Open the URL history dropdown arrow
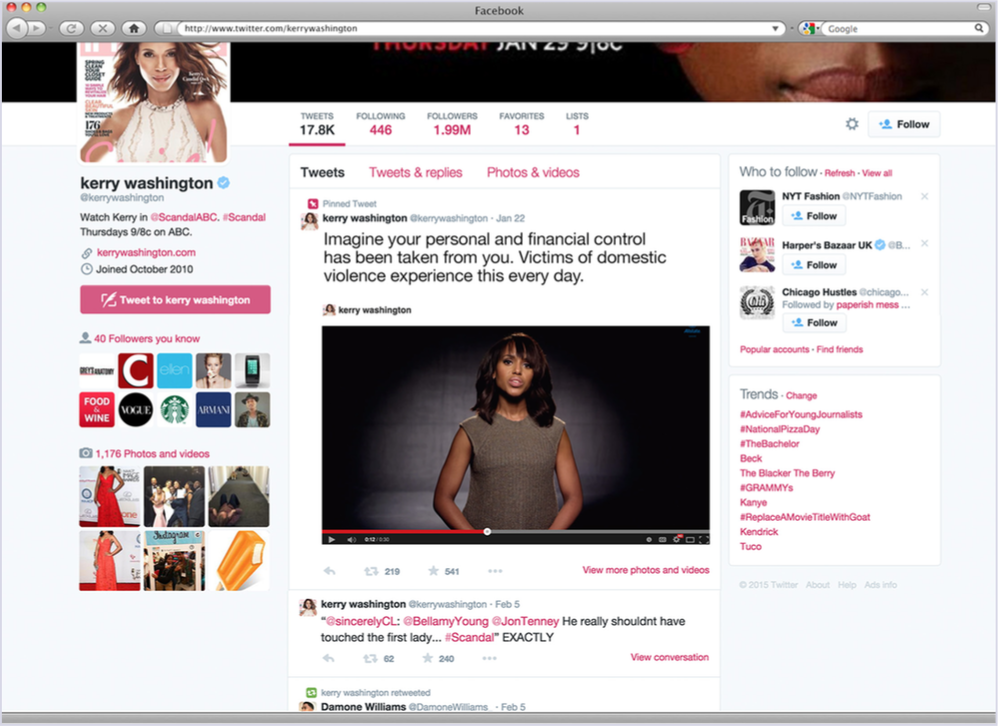Image resolution: width=998 pixels, height=726 pixels. pyautogui.click(x=775, y=28)
